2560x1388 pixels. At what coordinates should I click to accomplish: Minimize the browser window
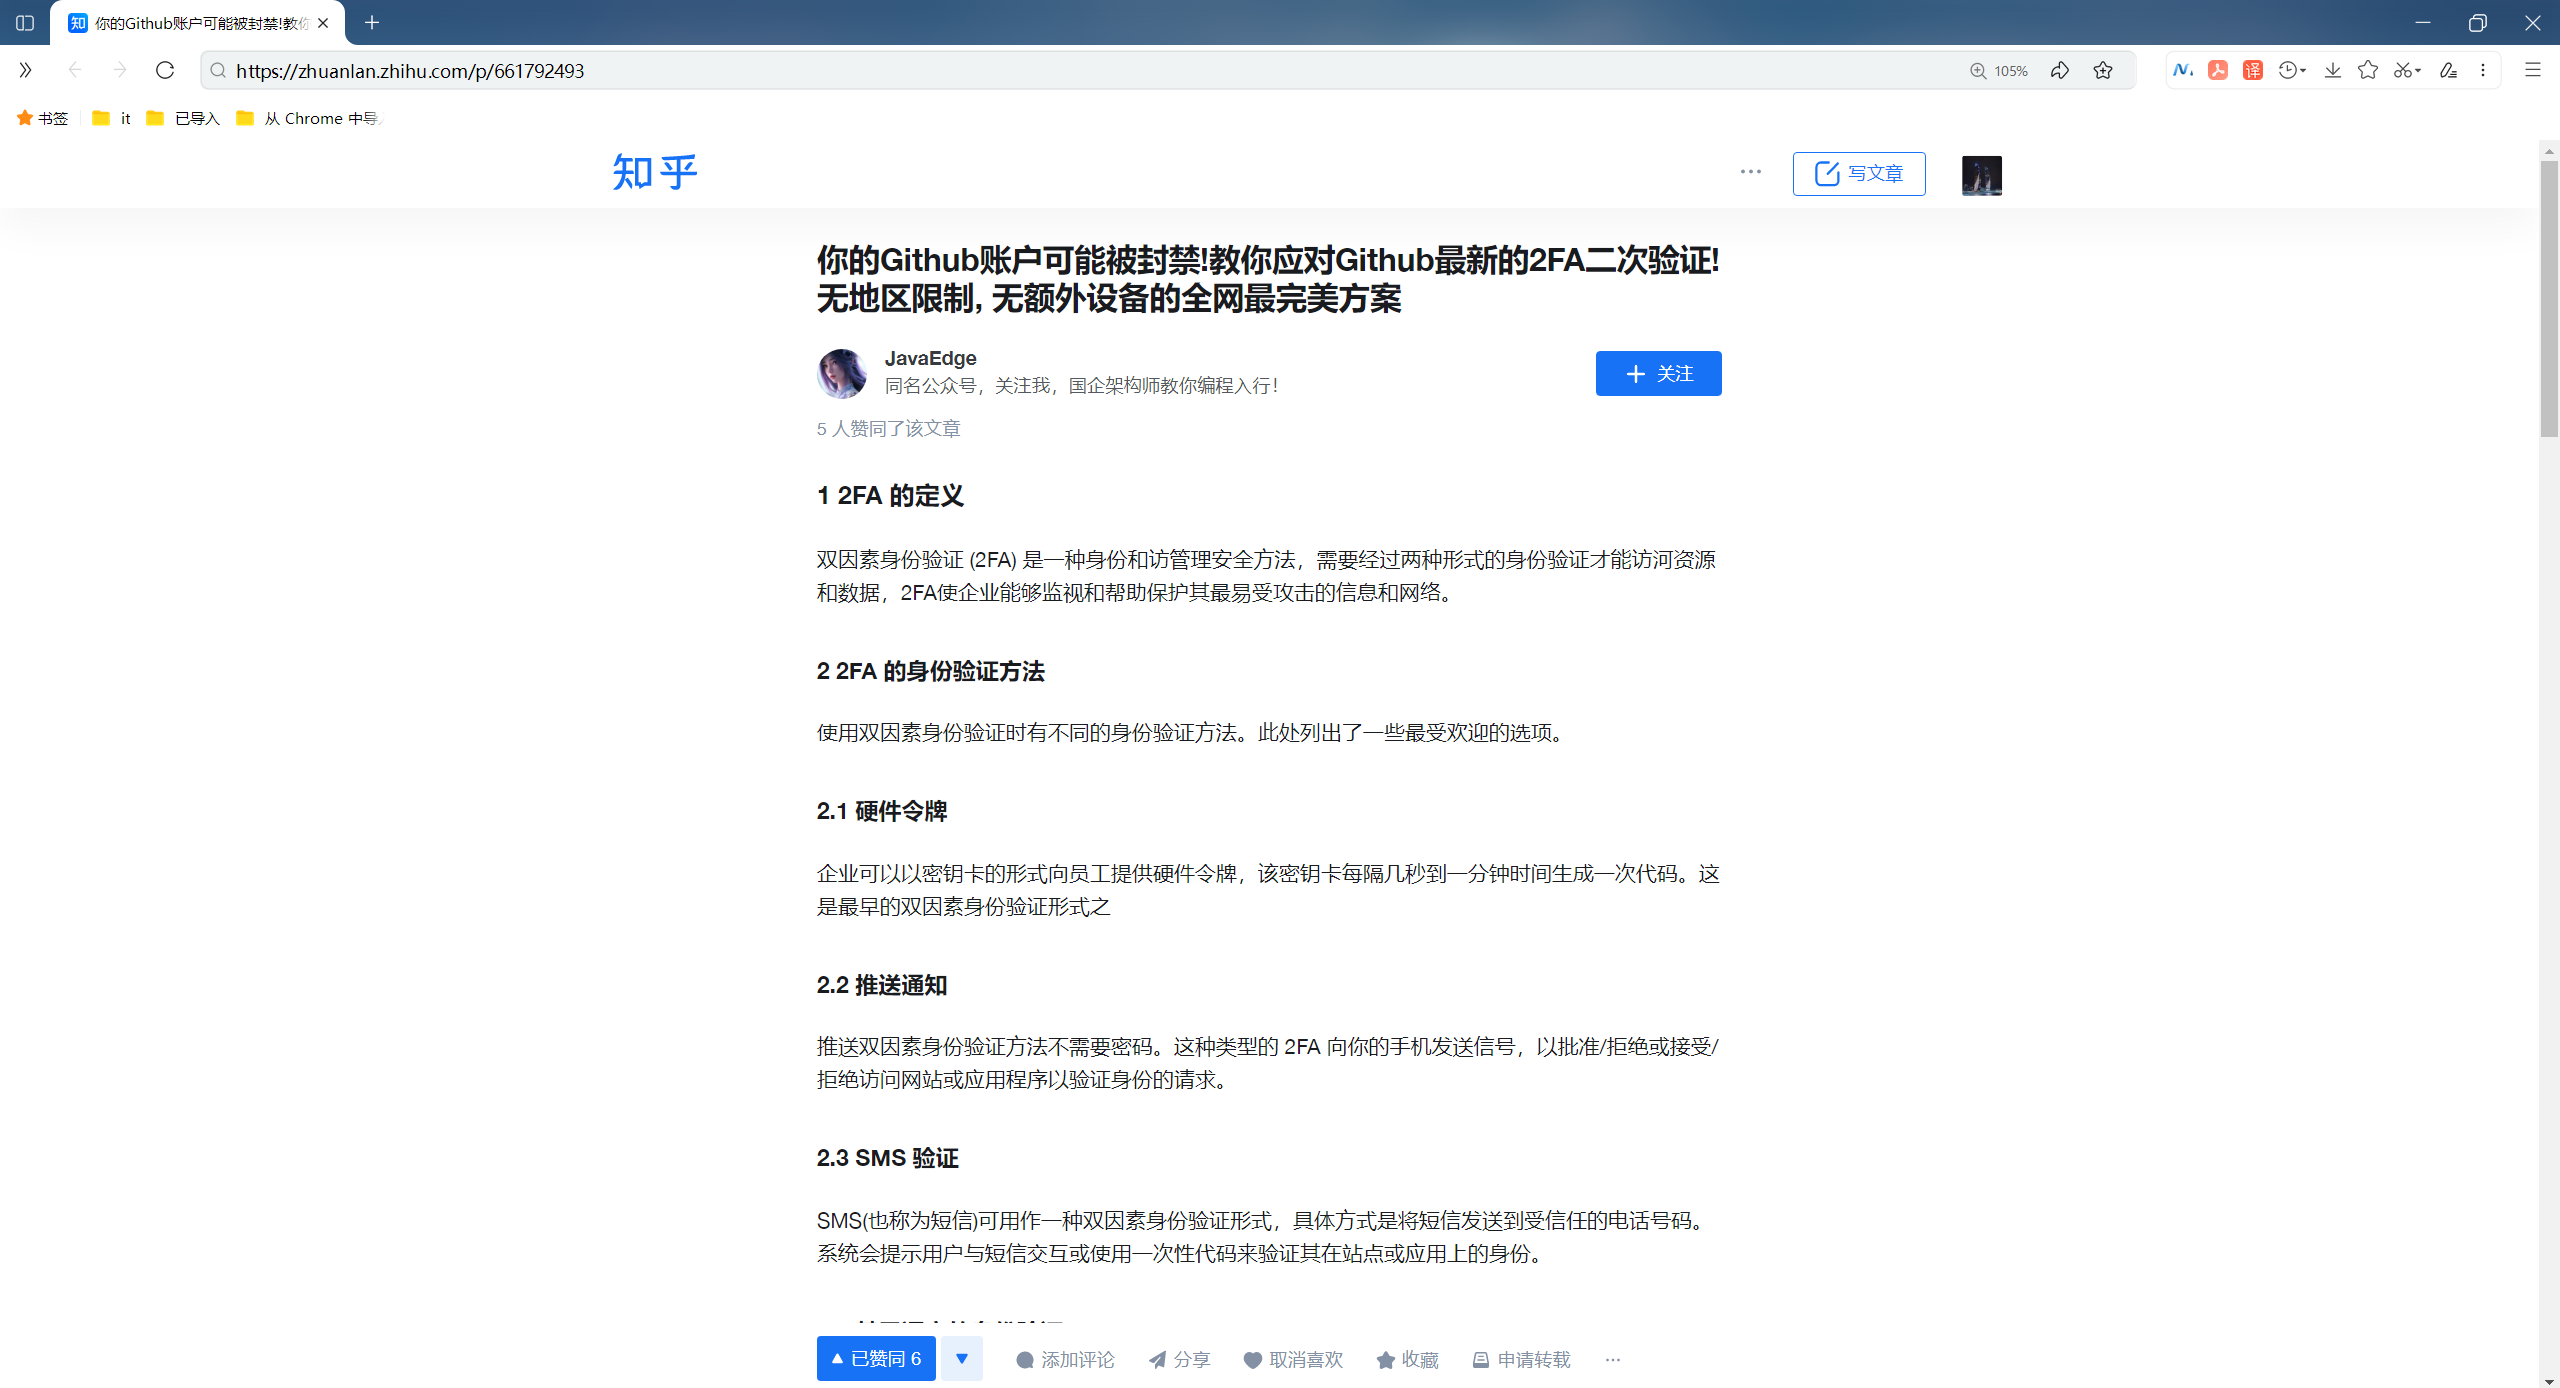point(2422,22)
